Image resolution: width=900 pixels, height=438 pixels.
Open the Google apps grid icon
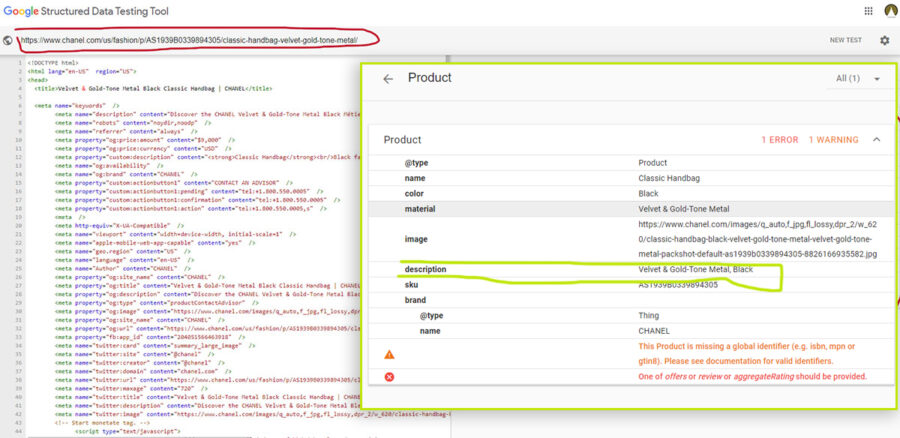[868, 11]
